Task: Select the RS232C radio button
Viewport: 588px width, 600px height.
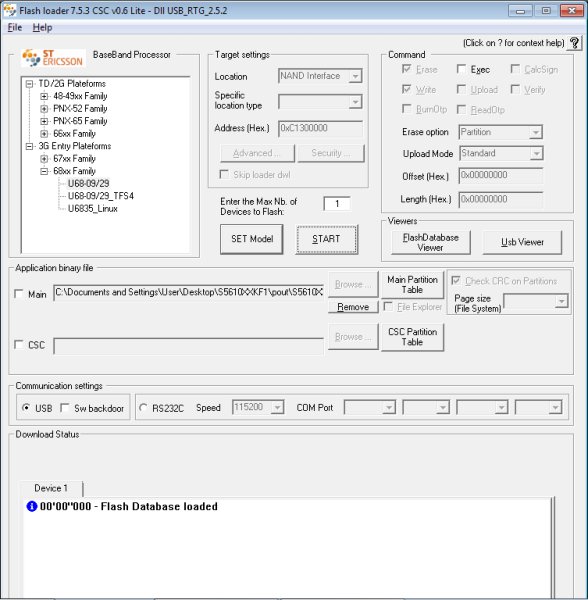Action: pyautogui.click(x=143, y=408)
